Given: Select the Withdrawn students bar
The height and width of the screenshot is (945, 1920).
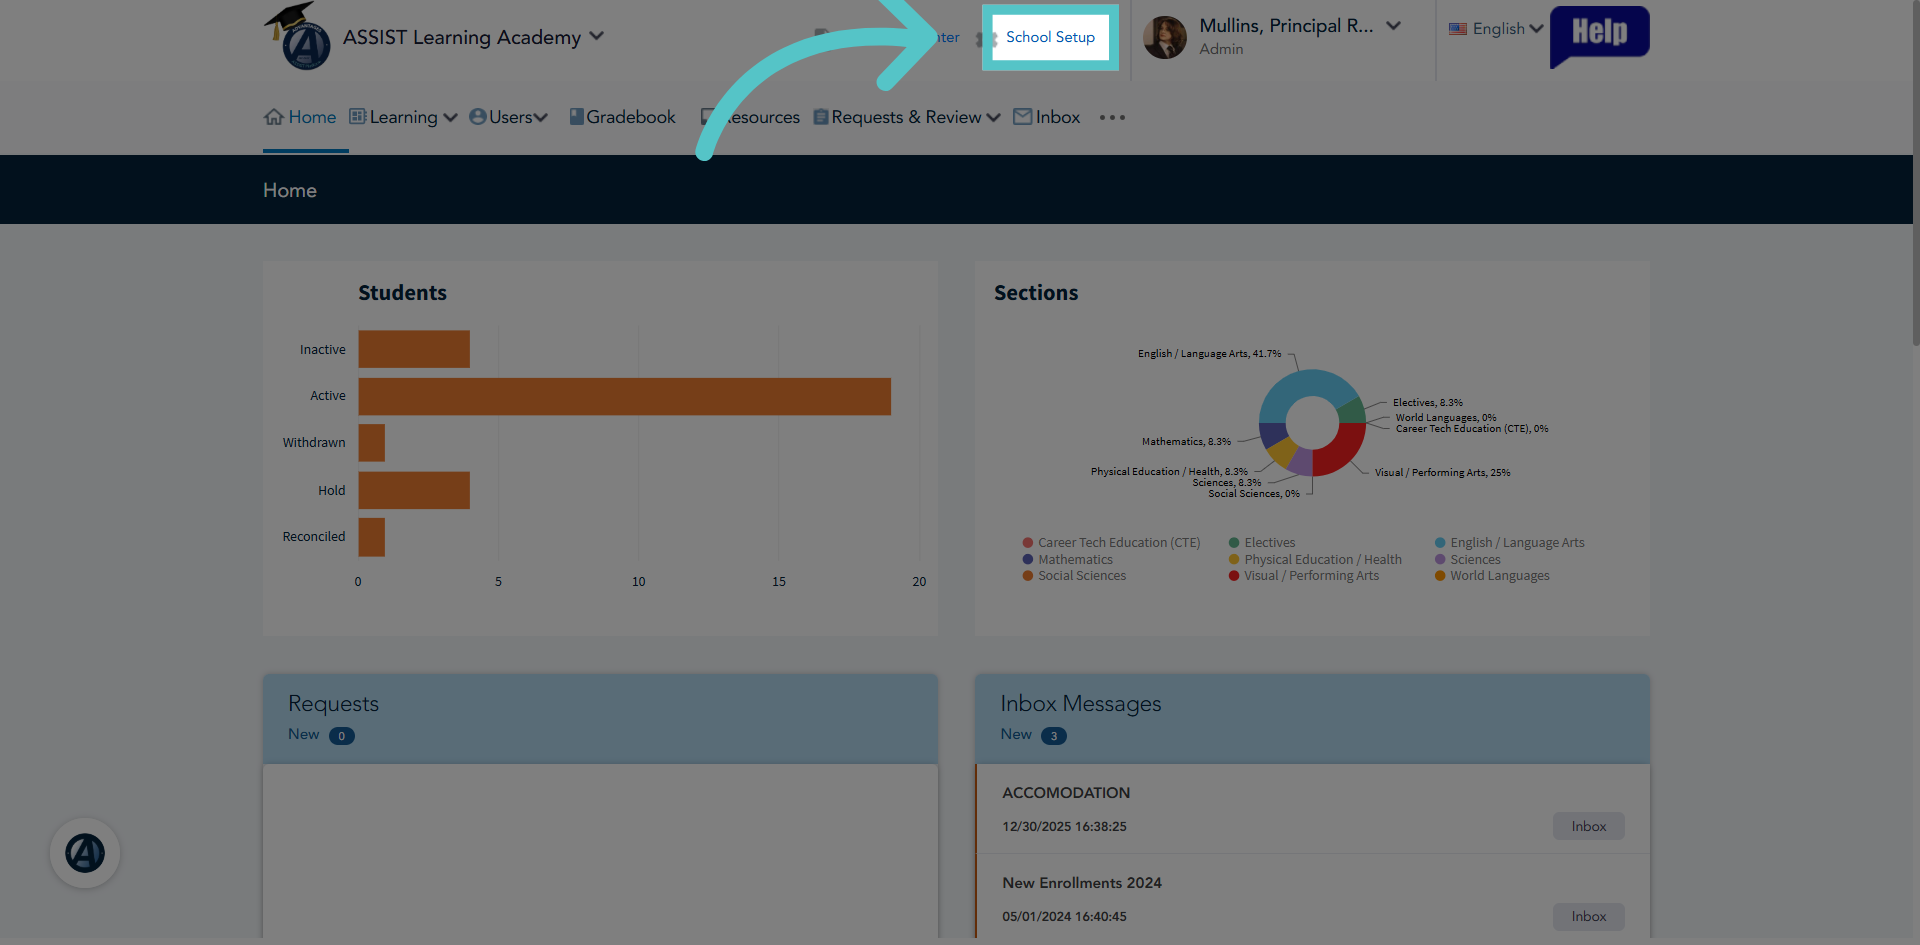Looking at the screenshot, I should (372, 443).
